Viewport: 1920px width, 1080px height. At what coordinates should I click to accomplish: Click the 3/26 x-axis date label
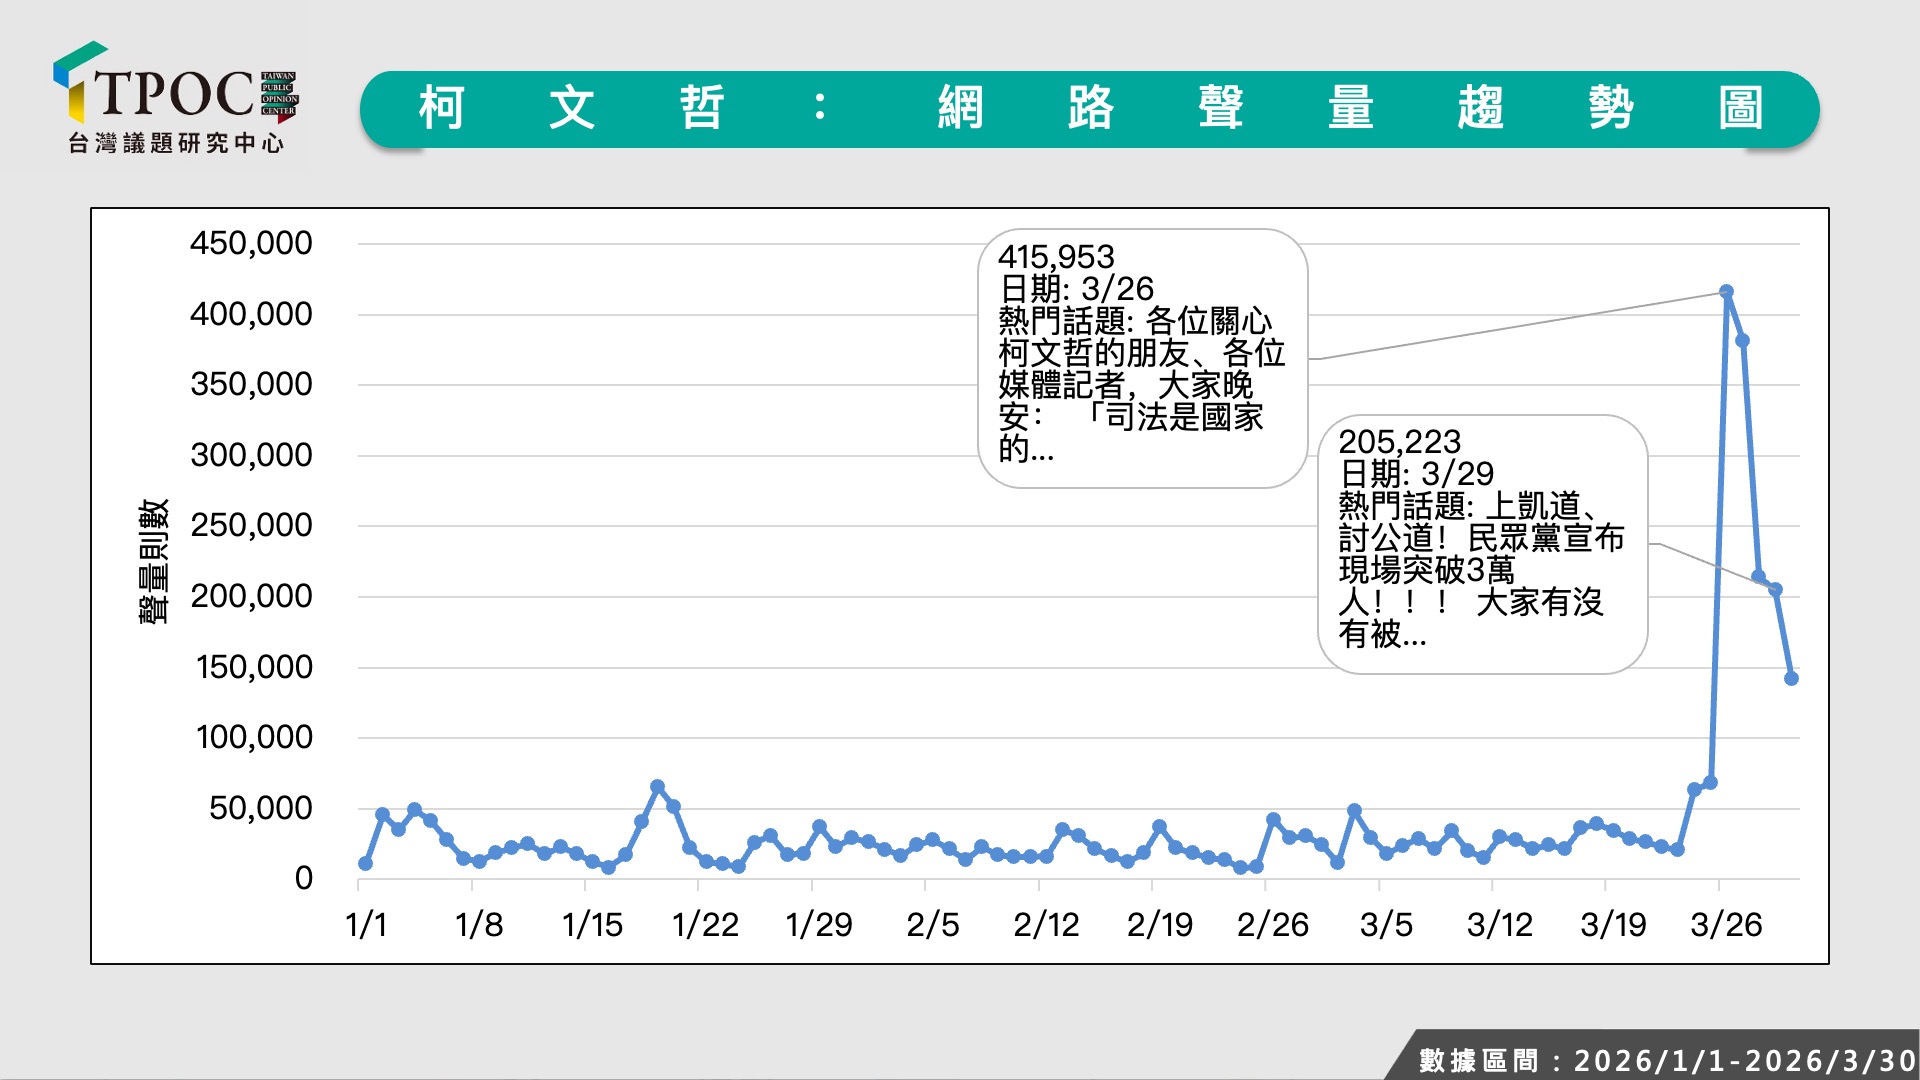pyautogui.click(x=1726, y=925)
